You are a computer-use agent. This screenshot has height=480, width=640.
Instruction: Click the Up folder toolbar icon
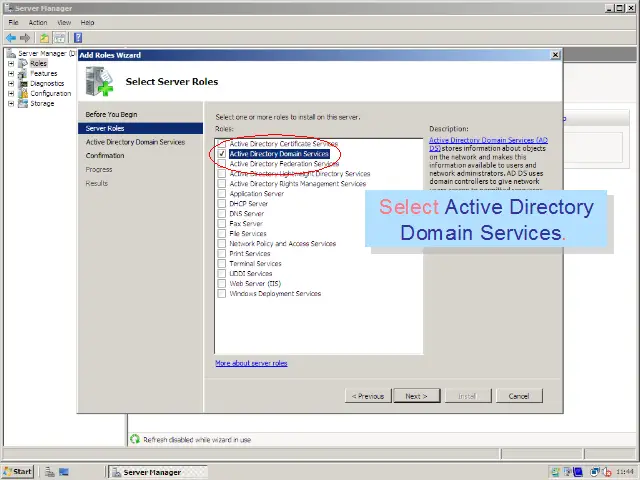[x=44, y=38]
